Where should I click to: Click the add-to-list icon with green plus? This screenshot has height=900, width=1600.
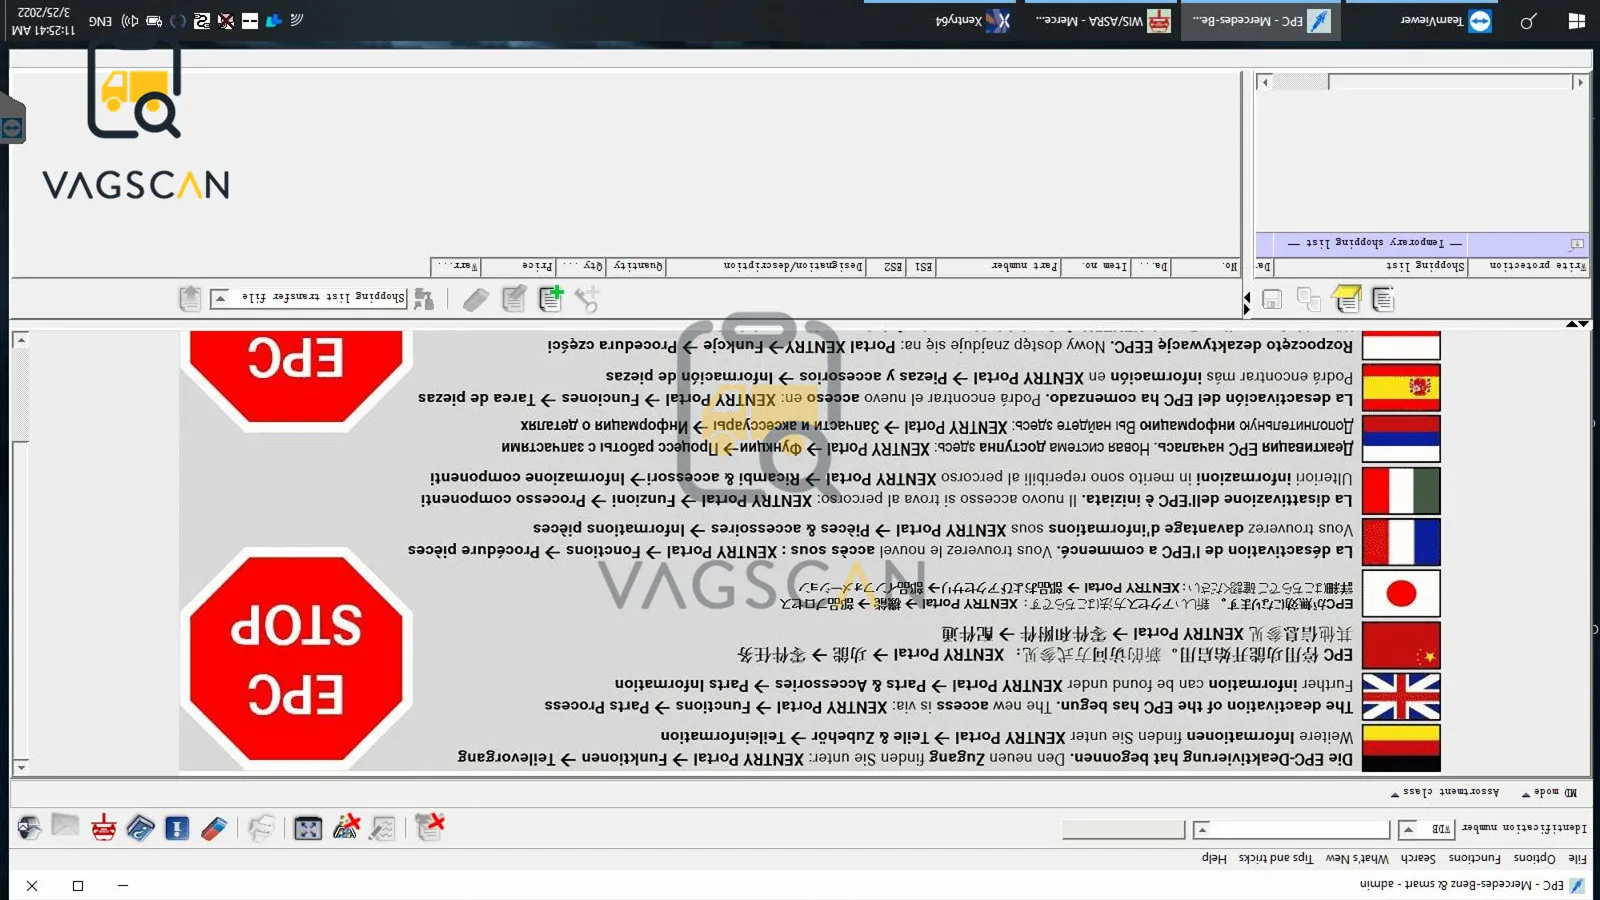[551, 298]
